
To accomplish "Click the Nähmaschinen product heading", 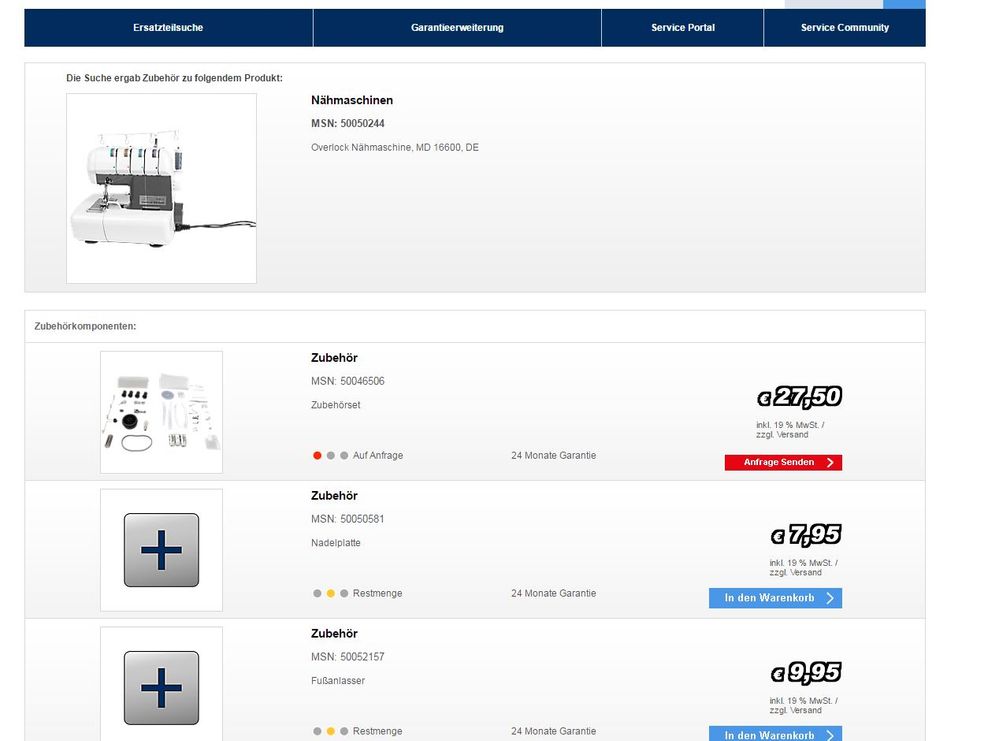I will [x=351, y=100].
